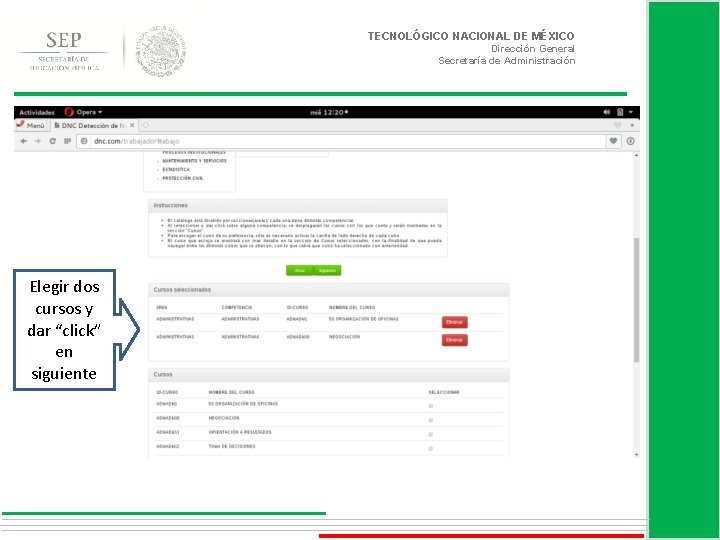
Task: Click the scrollbar up arrow
Action: [636, 156]
